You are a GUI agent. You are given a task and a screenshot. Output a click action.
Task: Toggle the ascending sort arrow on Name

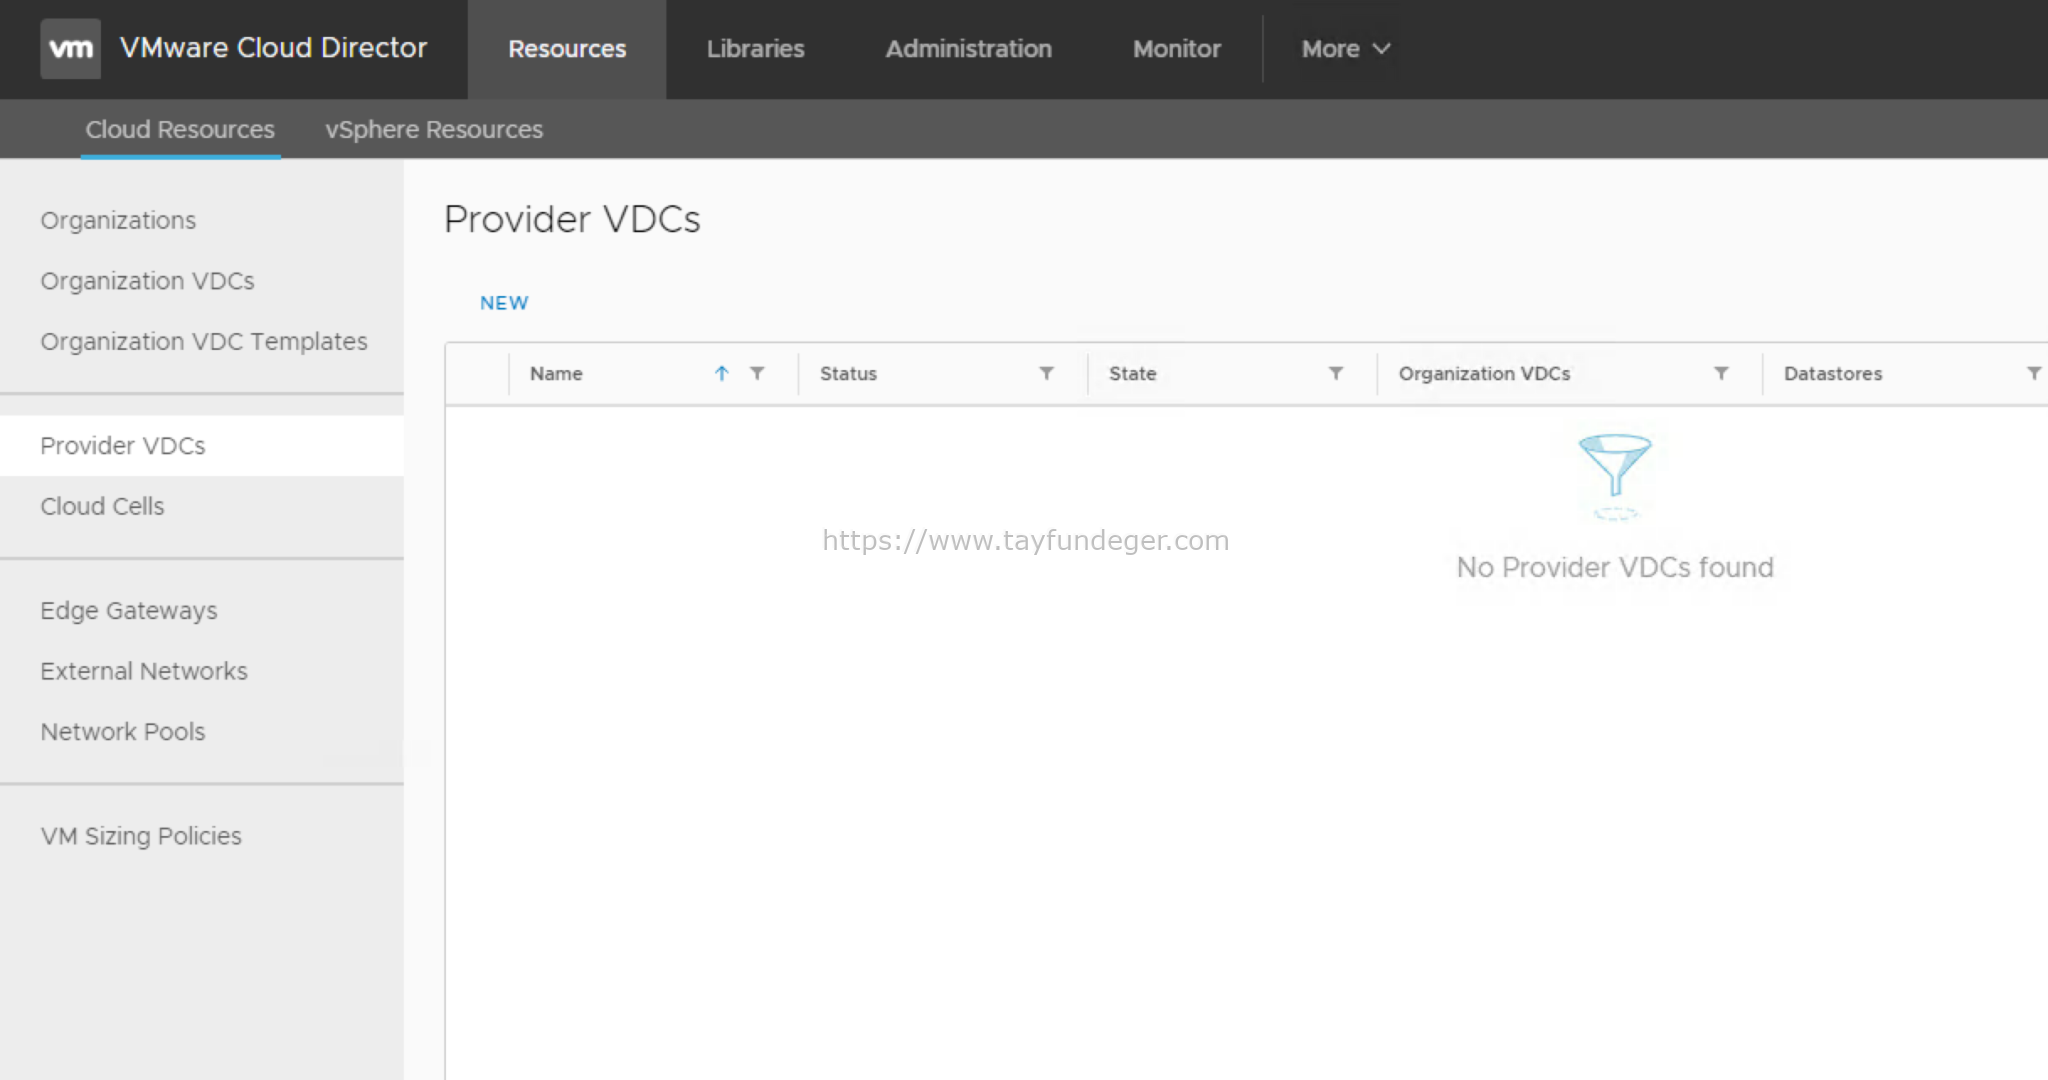pyautogui.click(x=720, y=373)
